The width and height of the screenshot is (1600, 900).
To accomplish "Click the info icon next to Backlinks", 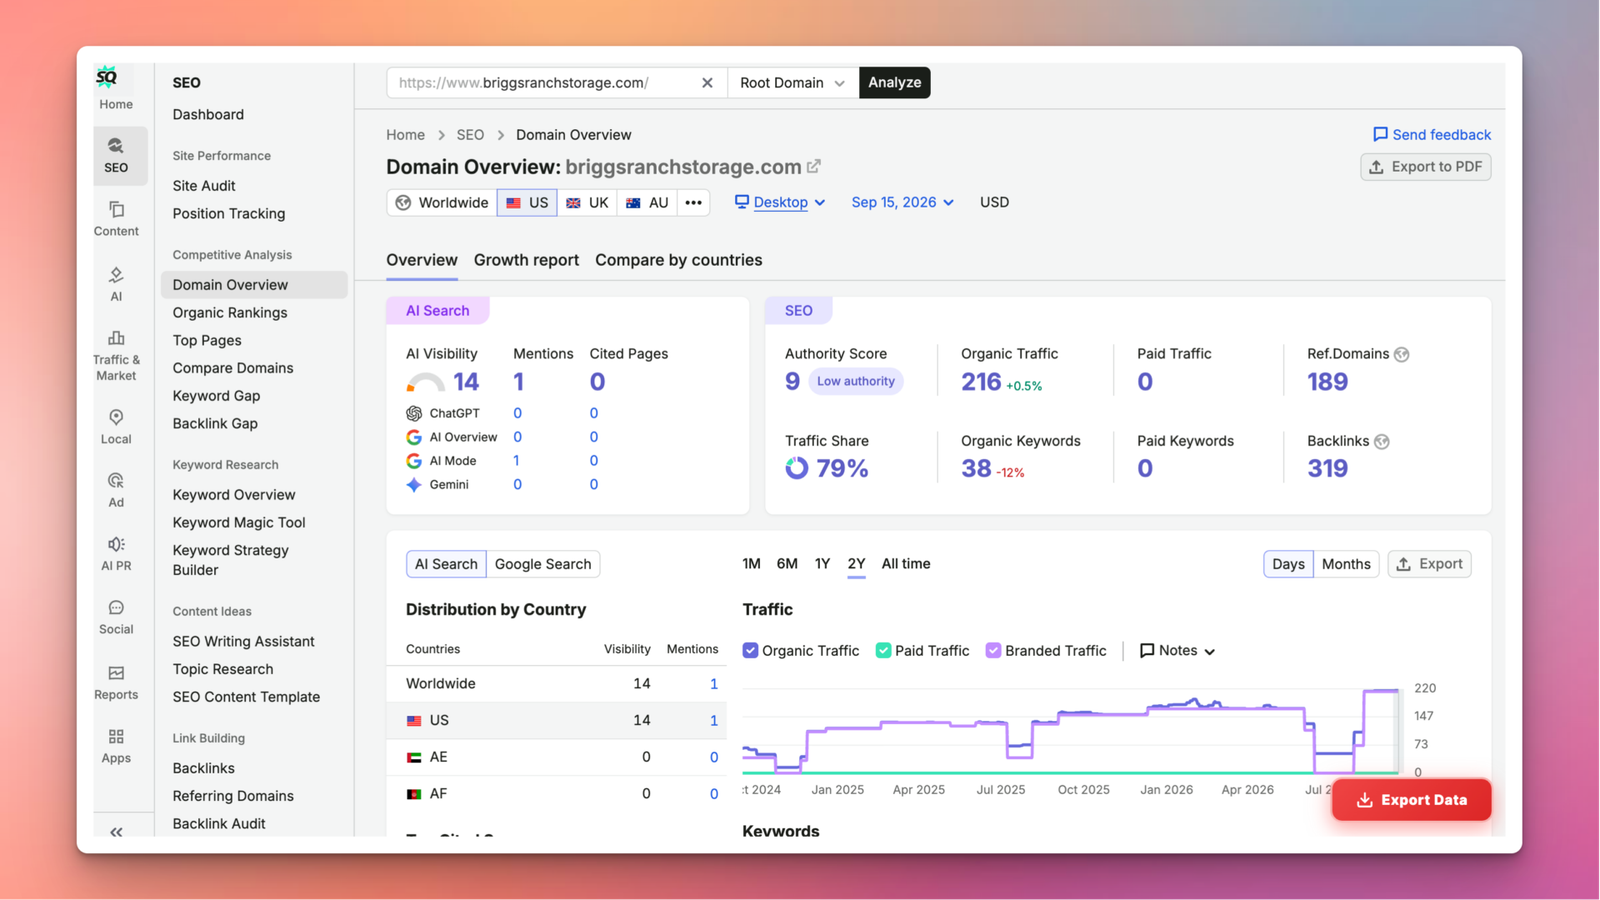I will 1382,441.
